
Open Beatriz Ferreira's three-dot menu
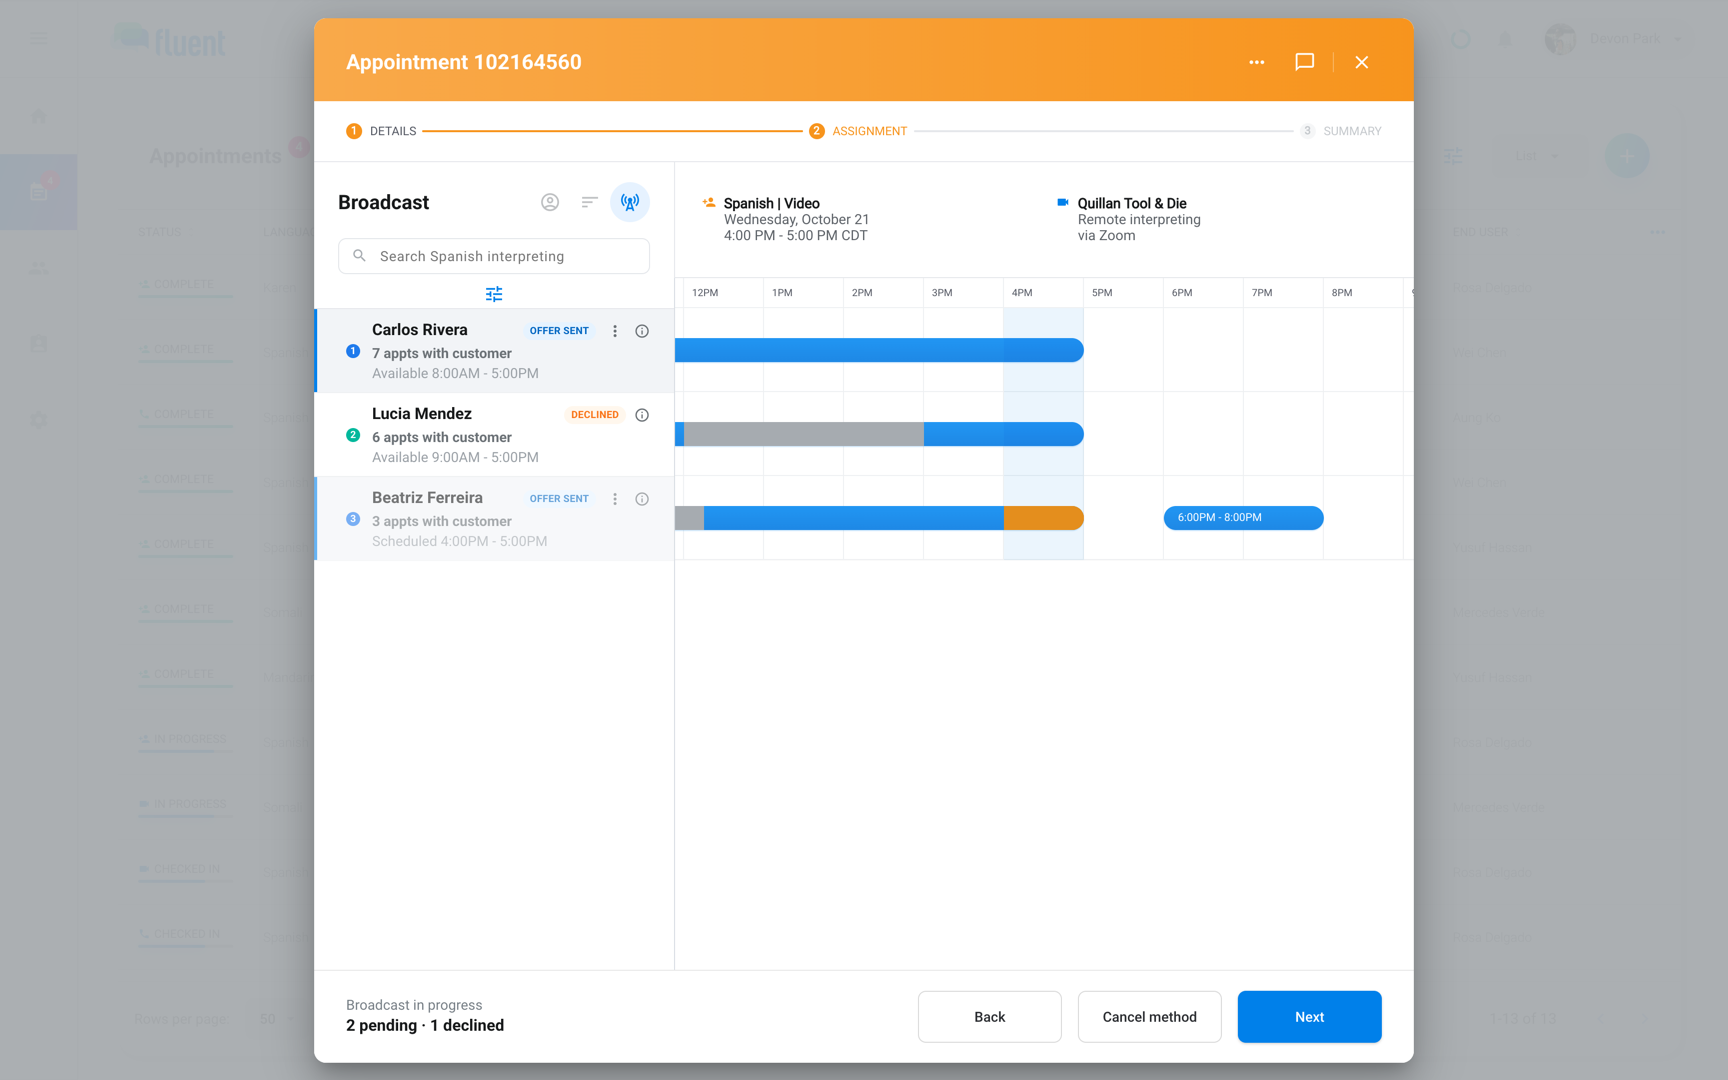[615, 499]
